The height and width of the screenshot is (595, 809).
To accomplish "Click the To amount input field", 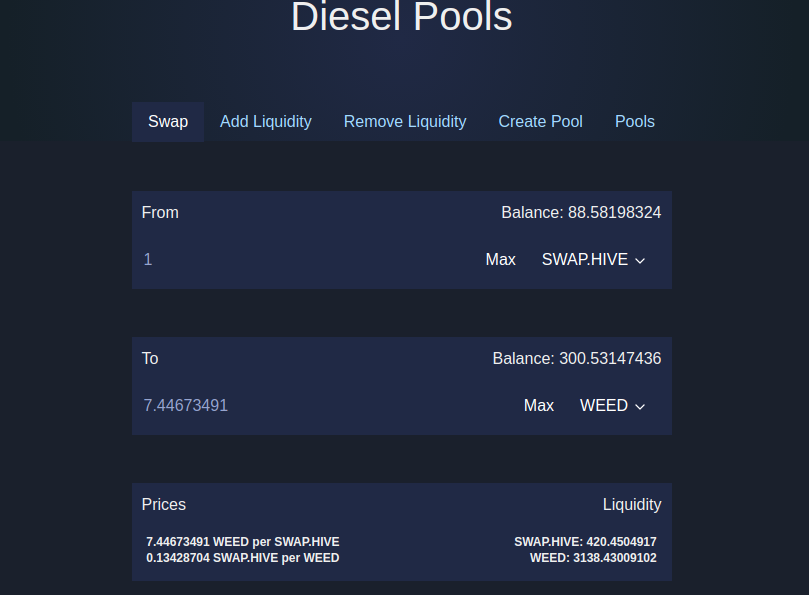I will point(325,406).
